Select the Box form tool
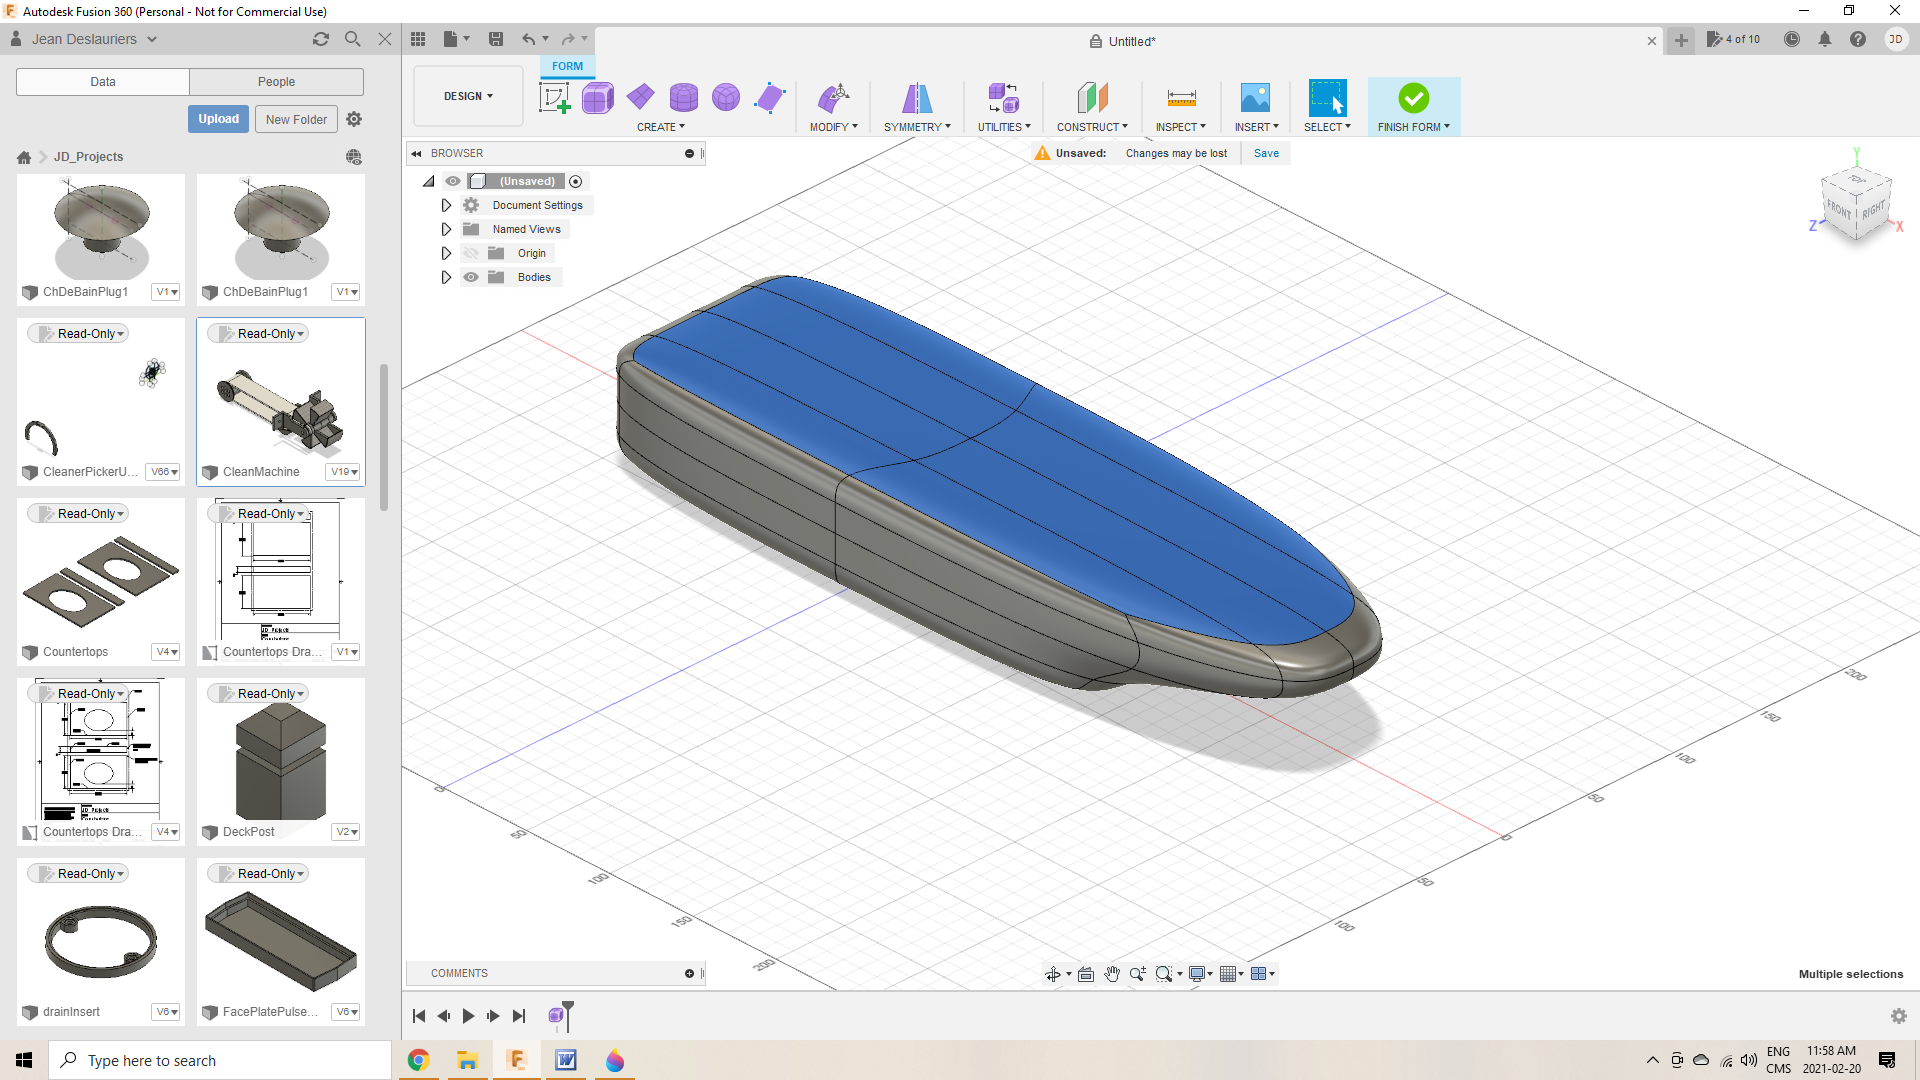The width and height of the screenshot is (1920, 1080). click(598, 98)
